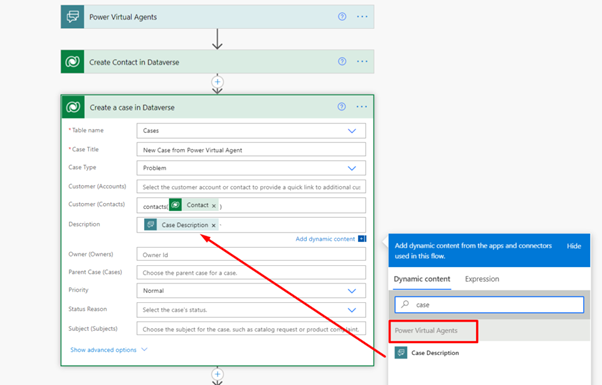Click the Customer (Accounts) field
This screenshot has height=385, width=602.
[x=251, y=187]
